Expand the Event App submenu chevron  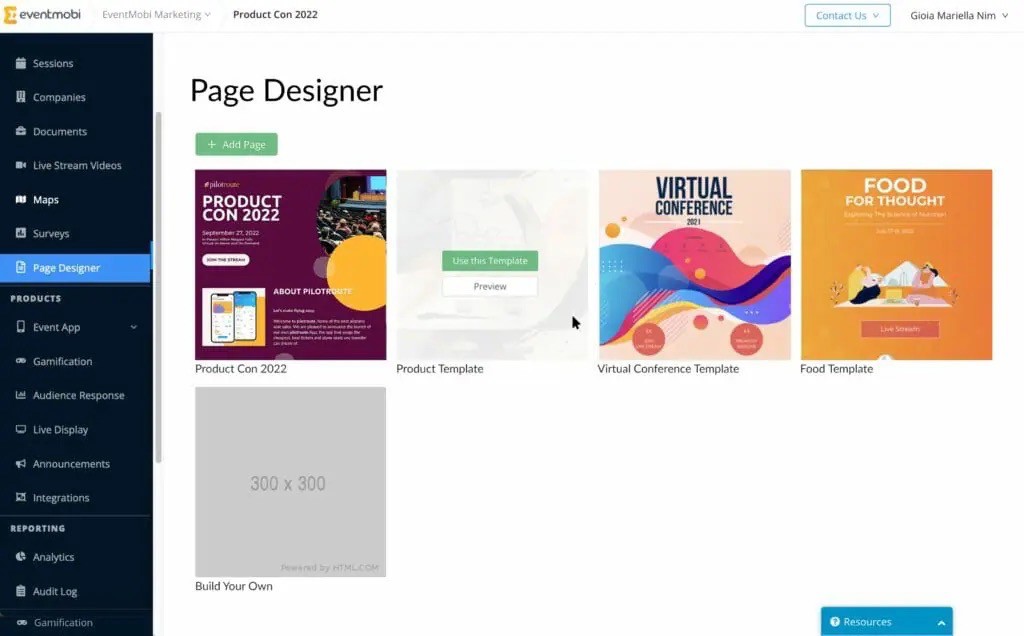coord(133,327)
